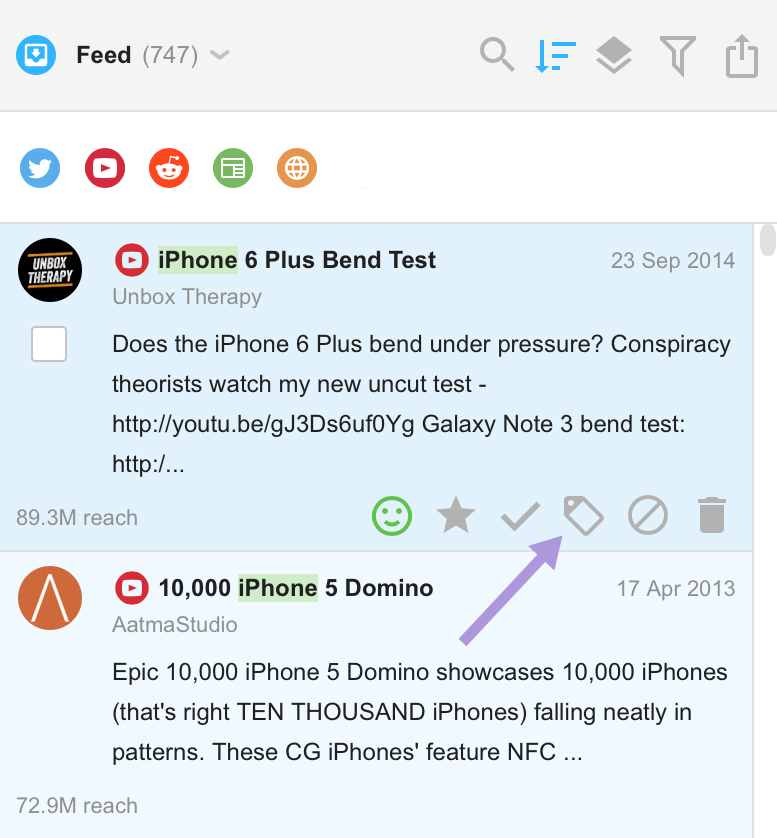Toggle the Reddit source filter

(x=169, y=168)
